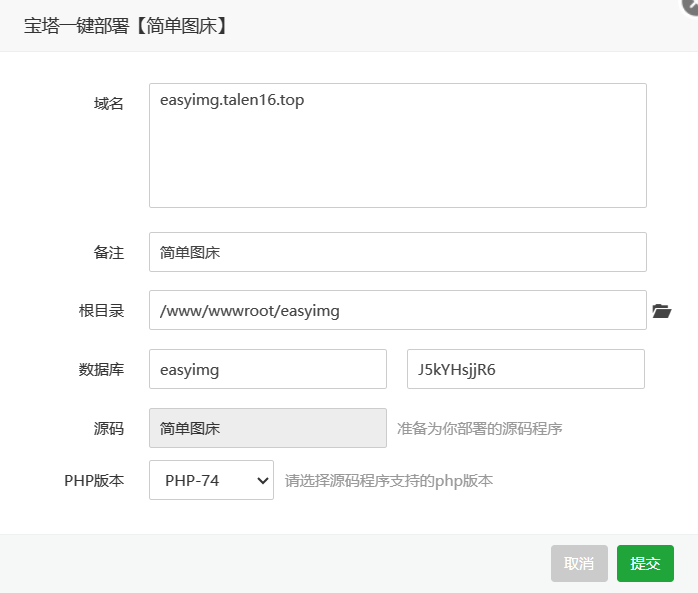
Task: Click the 数据库 label
Action: click(x=101, y=369)
